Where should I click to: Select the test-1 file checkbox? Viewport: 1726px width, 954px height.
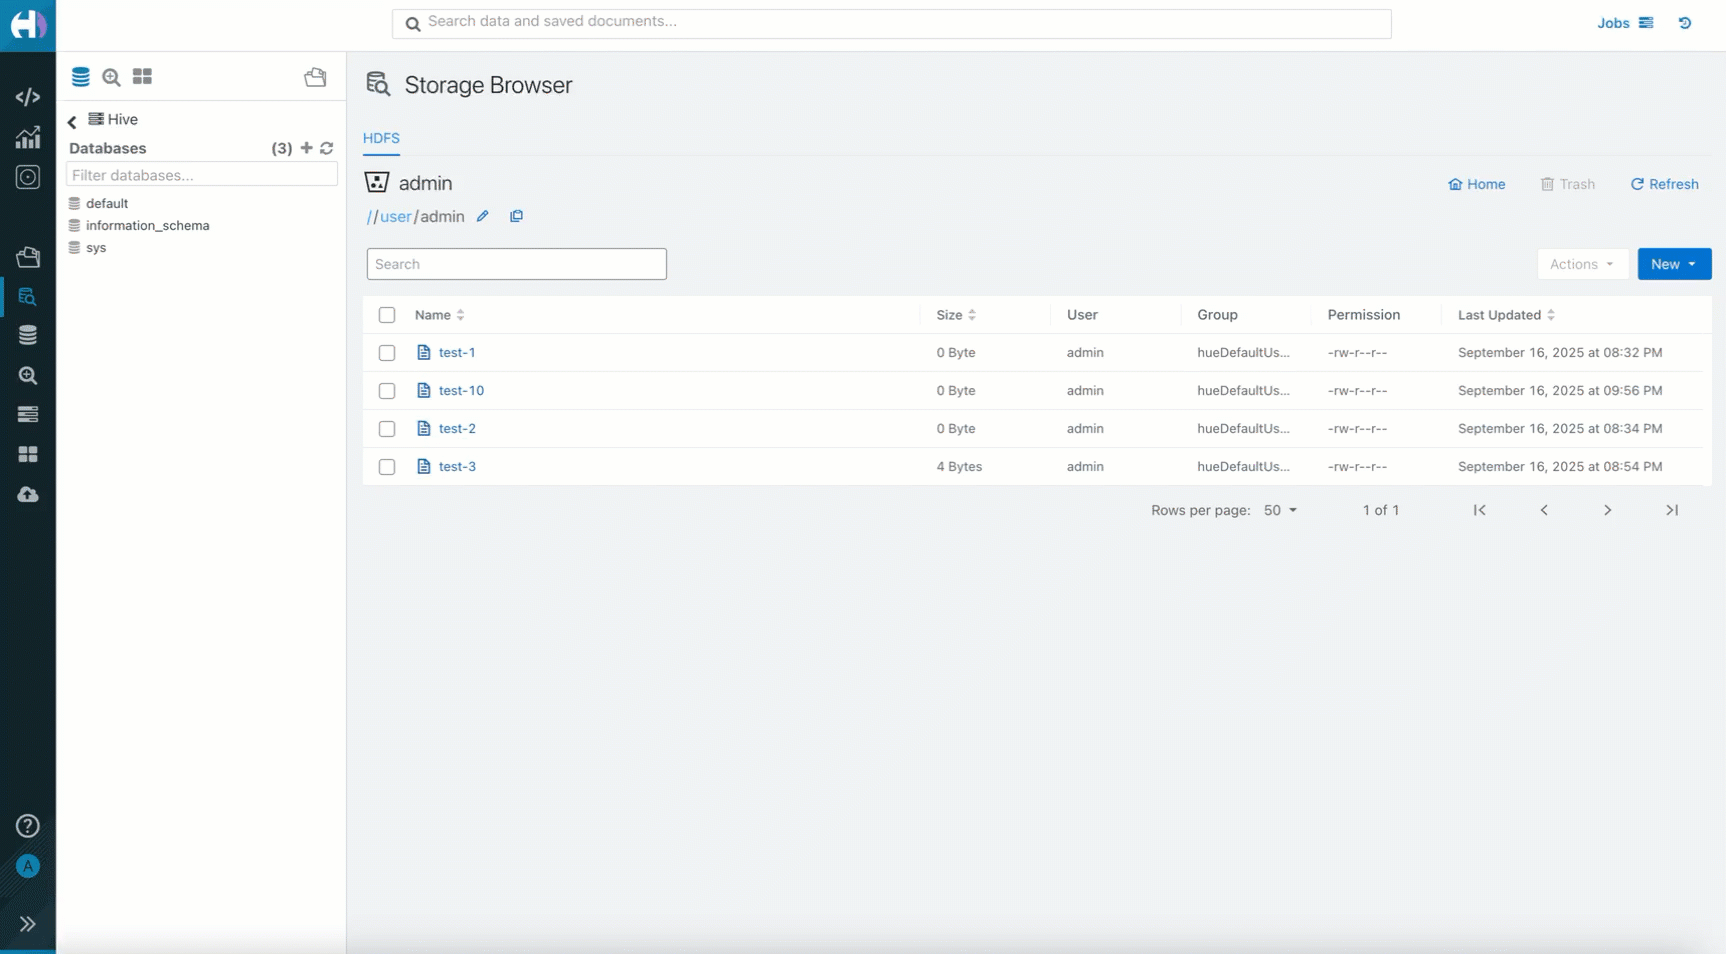387,353
